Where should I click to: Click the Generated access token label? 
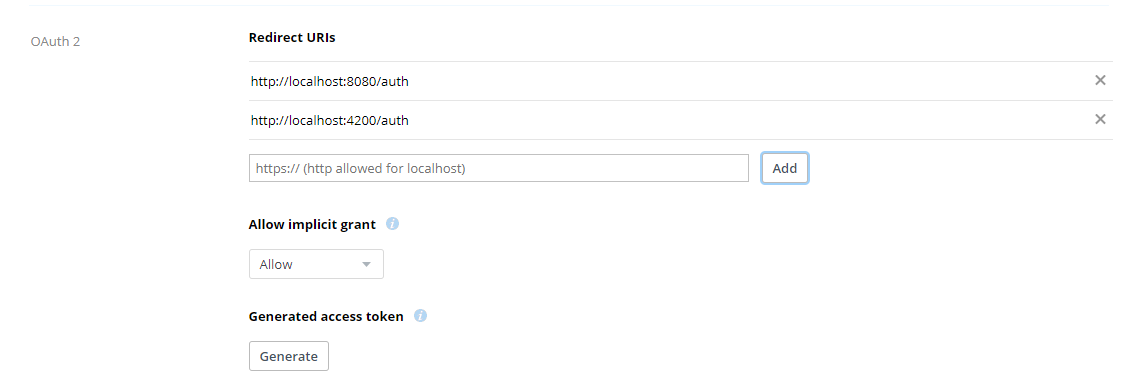326,317
